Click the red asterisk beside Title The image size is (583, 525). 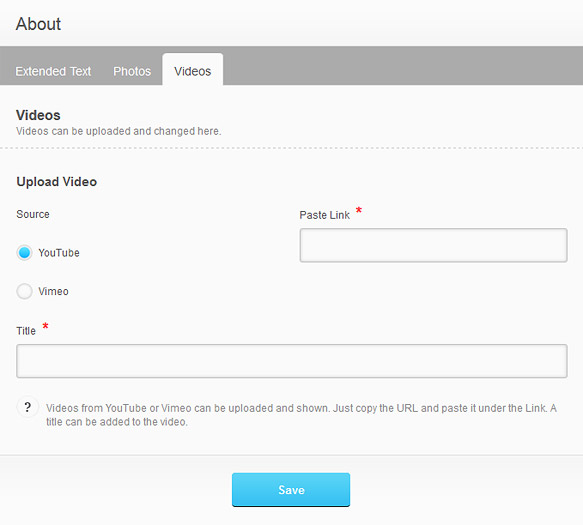point(45,326)
